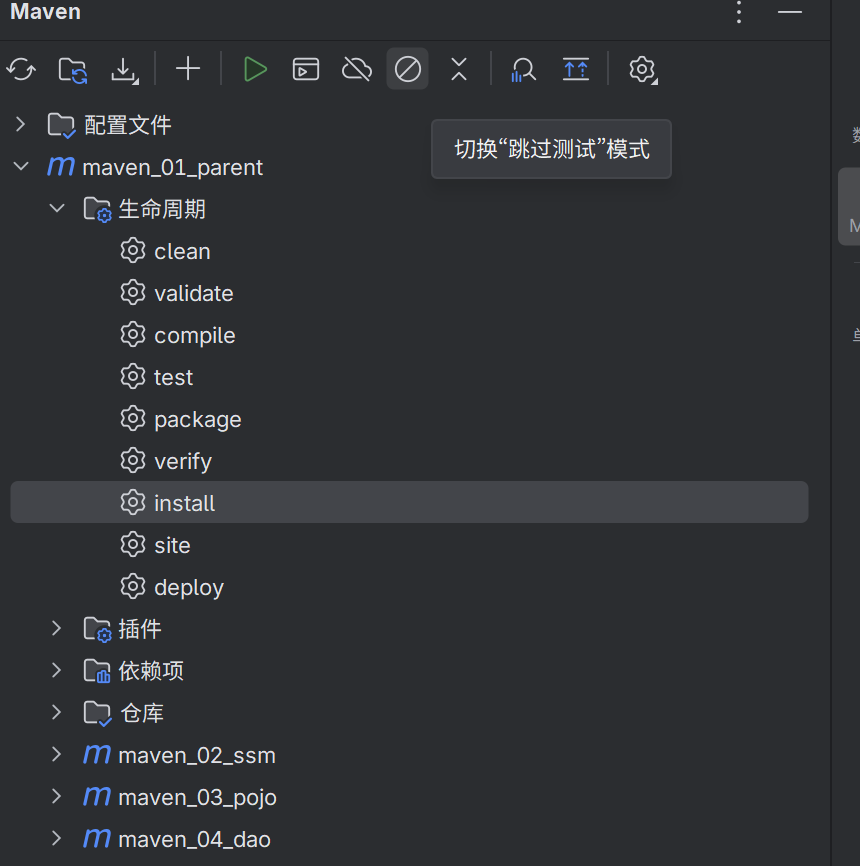Hide the Maven tool window
Screen dimensions: 860x866
tap(790, 12)
